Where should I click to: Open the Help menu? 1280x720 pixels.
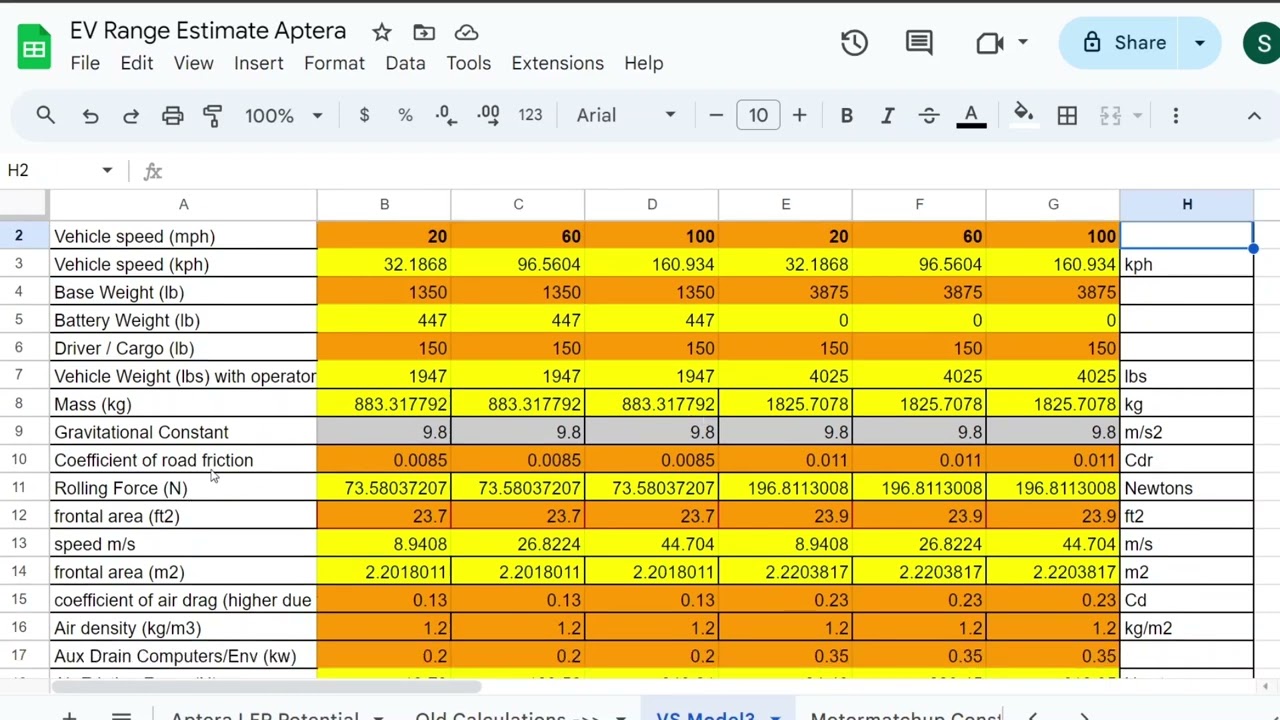point(644,63)
